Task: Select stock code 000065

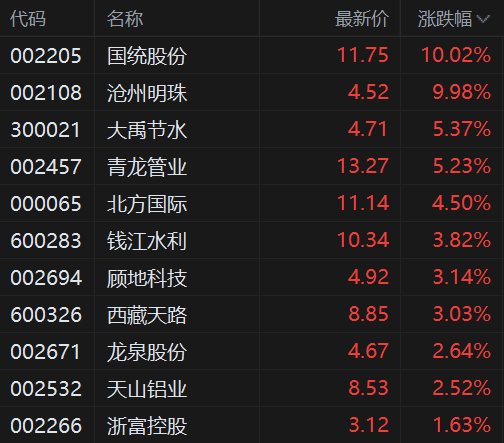Action: [x=46, y=204]
